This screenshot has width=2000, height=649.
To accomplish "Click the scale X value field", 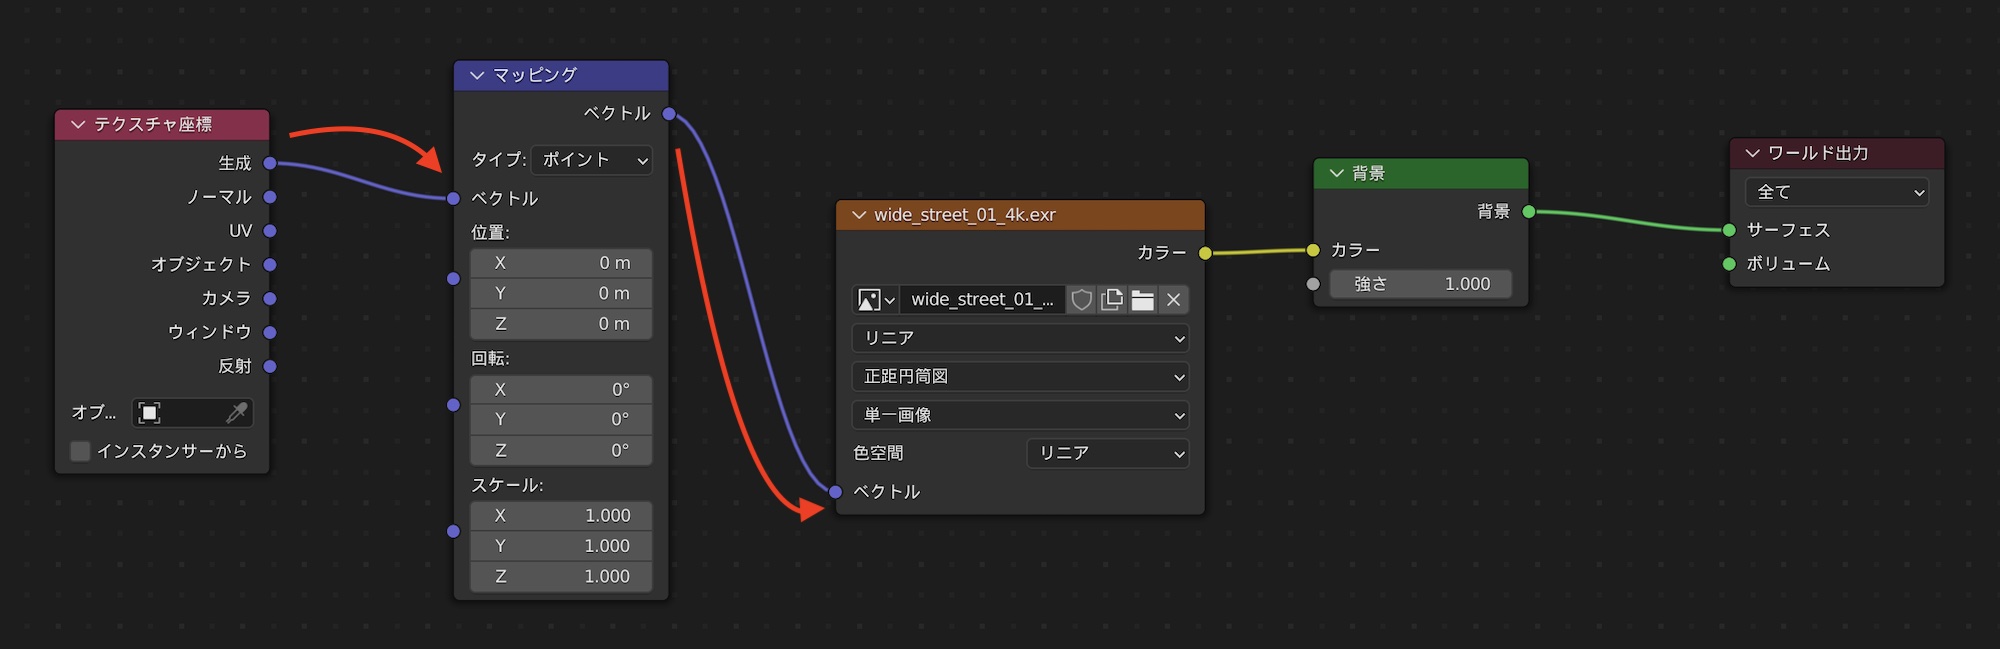I will [x=561, y=516].
